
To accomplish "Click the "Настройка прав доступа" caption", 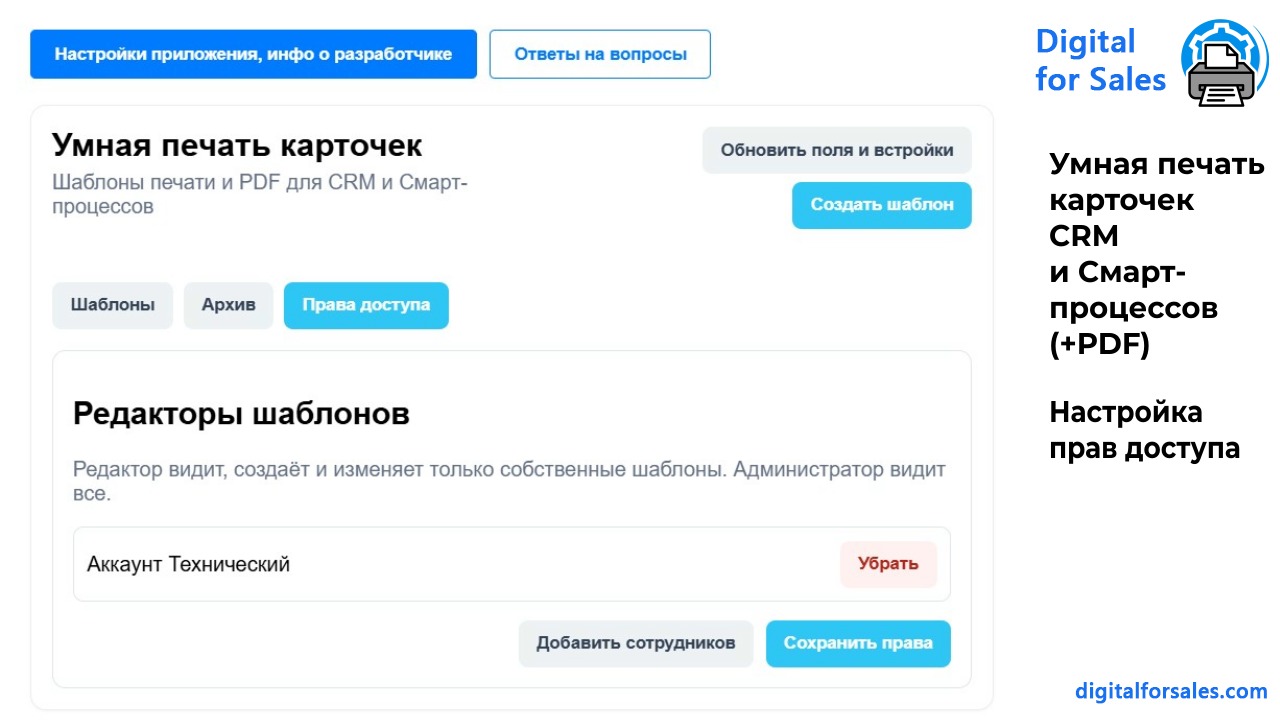I will pos(1144,430).
